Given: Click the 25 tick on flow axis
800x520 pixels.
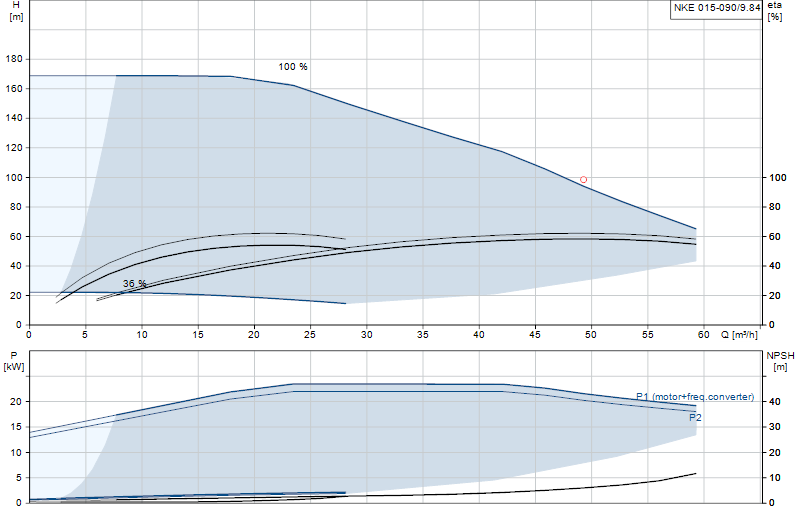Looking at the screenshot, I should (310, 335).
